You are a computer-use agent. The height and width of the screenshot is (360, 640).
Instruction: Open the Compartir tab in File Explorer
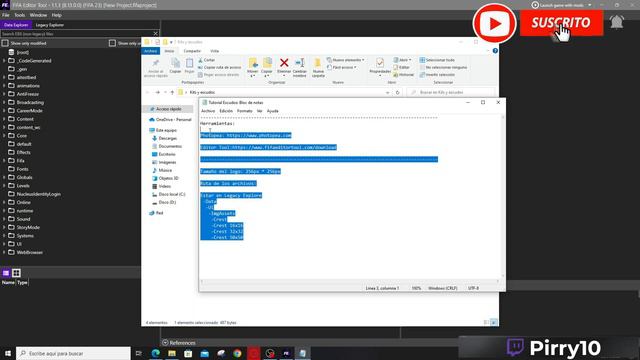(192, 51)
